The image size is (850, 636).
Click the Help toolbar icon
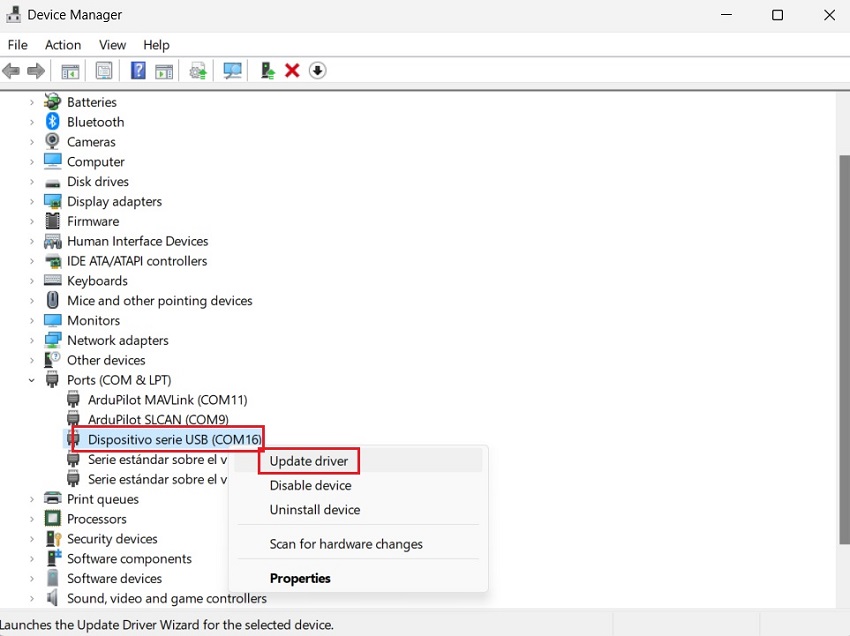137,70
